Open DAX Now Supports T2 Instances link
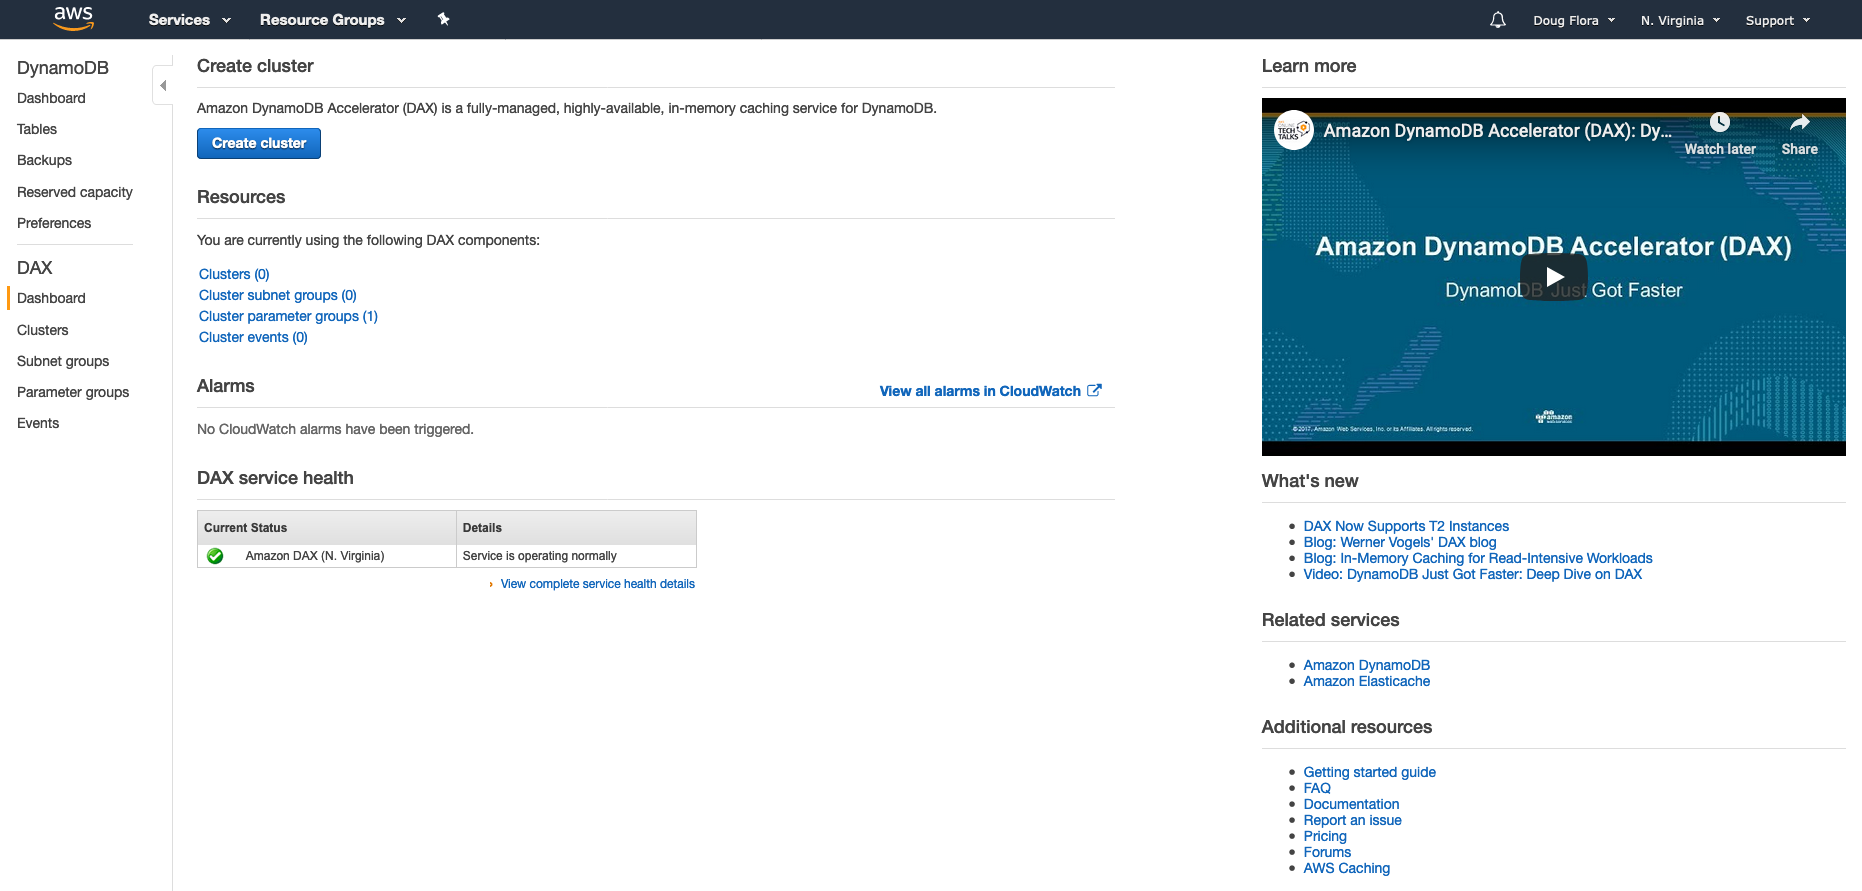Screen dimensions: 1862x891 click(1406, 526)
